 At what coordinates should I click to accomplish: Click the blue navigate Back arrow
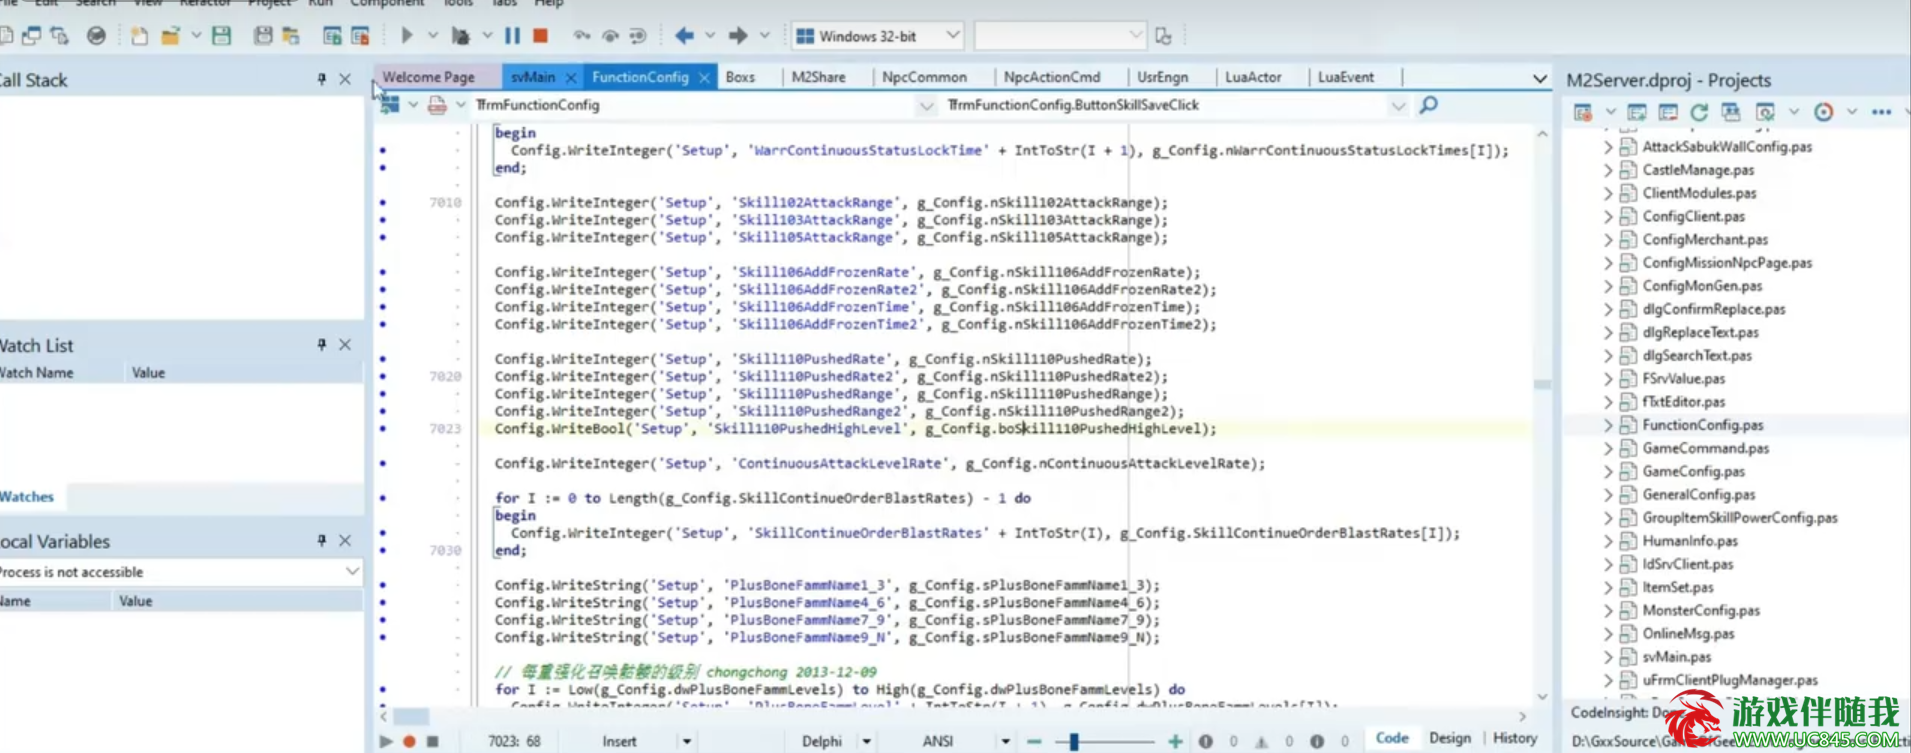684,36
